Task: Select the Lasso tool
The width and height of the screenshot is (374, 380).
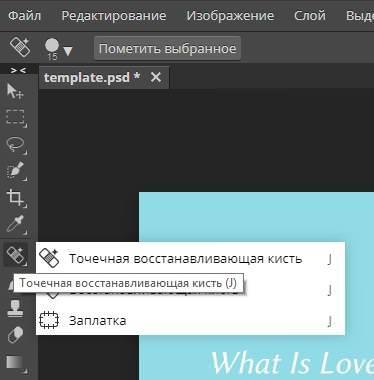Action: click(16, 145)
